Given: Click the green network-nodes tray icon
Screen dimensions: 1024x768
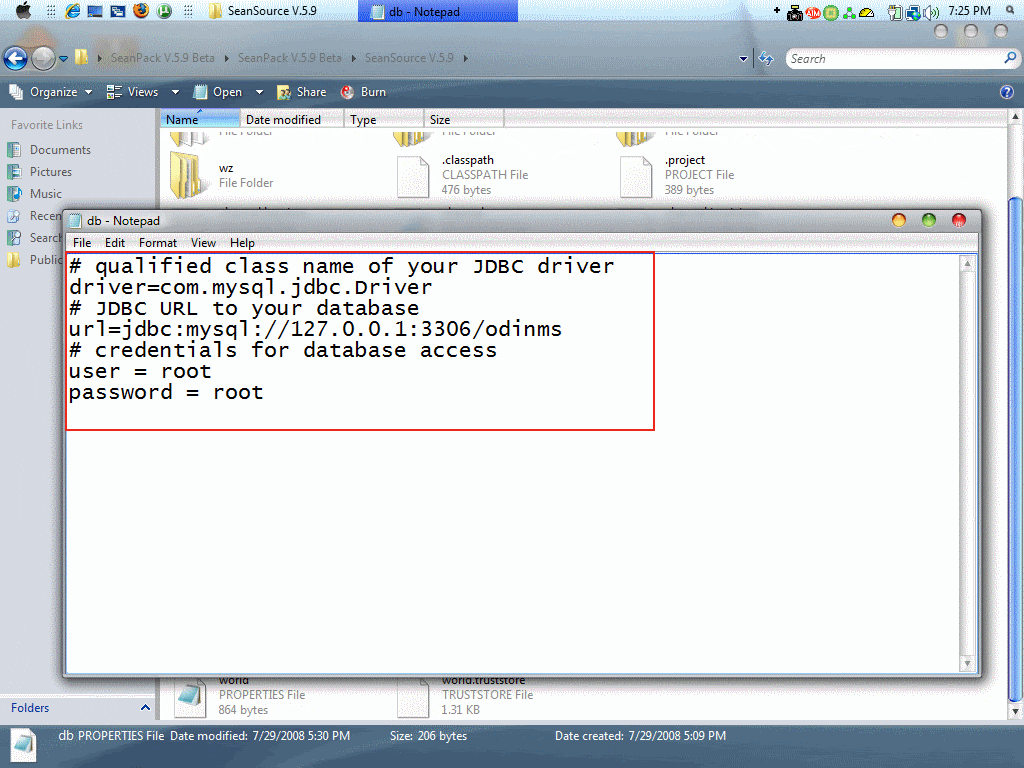Looking at the screenshot, I should pos(848,12).
